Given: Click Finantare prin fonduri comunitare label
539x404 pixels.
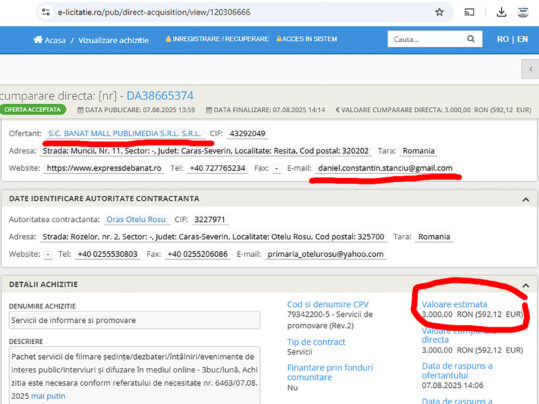Looking at the screenshot, I should (x=330, y=372).
